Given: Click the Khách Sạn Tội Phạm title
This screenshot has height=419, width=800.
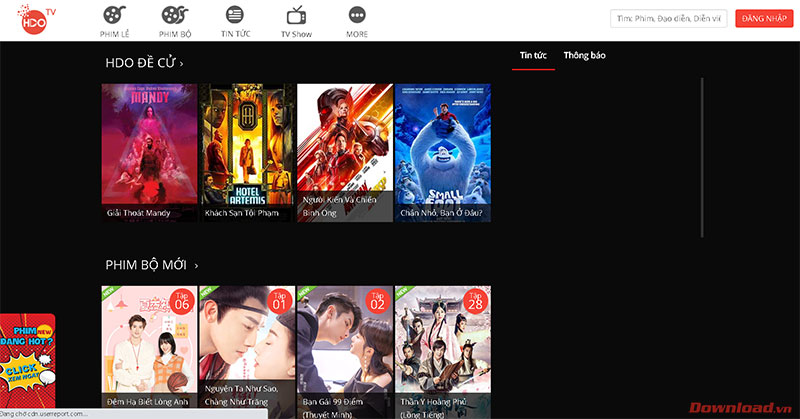Looking at the screenshot, I should click(x=242, y=213).
